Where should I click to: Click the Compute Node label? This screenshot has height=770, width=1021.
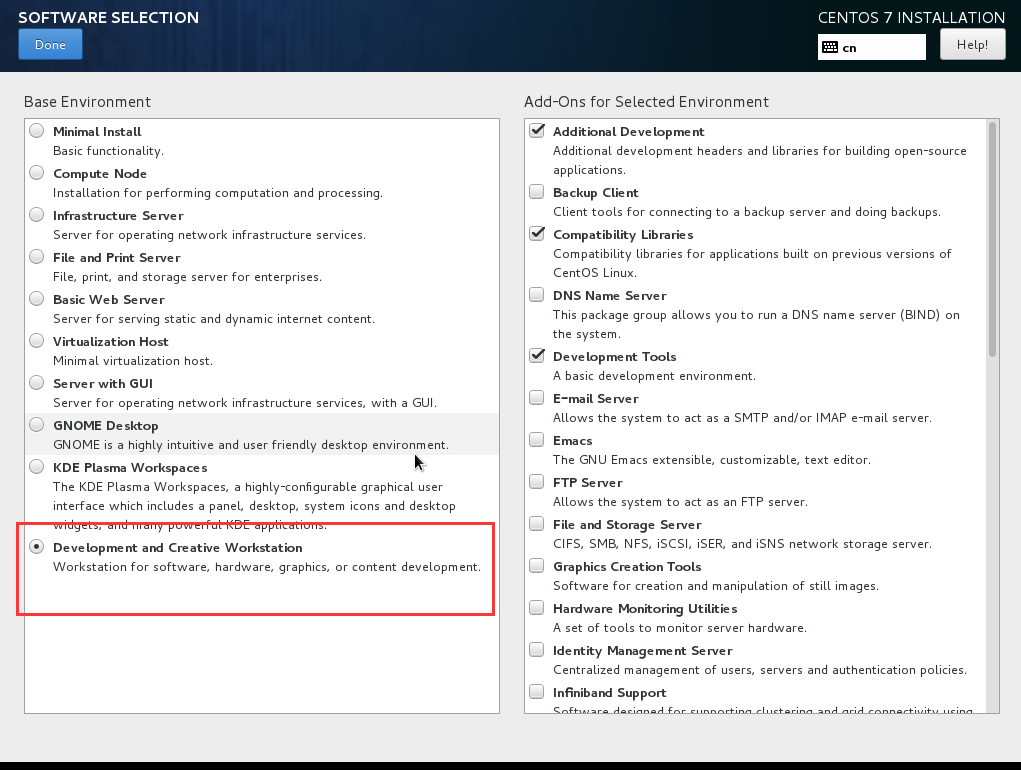click(100, 174)
